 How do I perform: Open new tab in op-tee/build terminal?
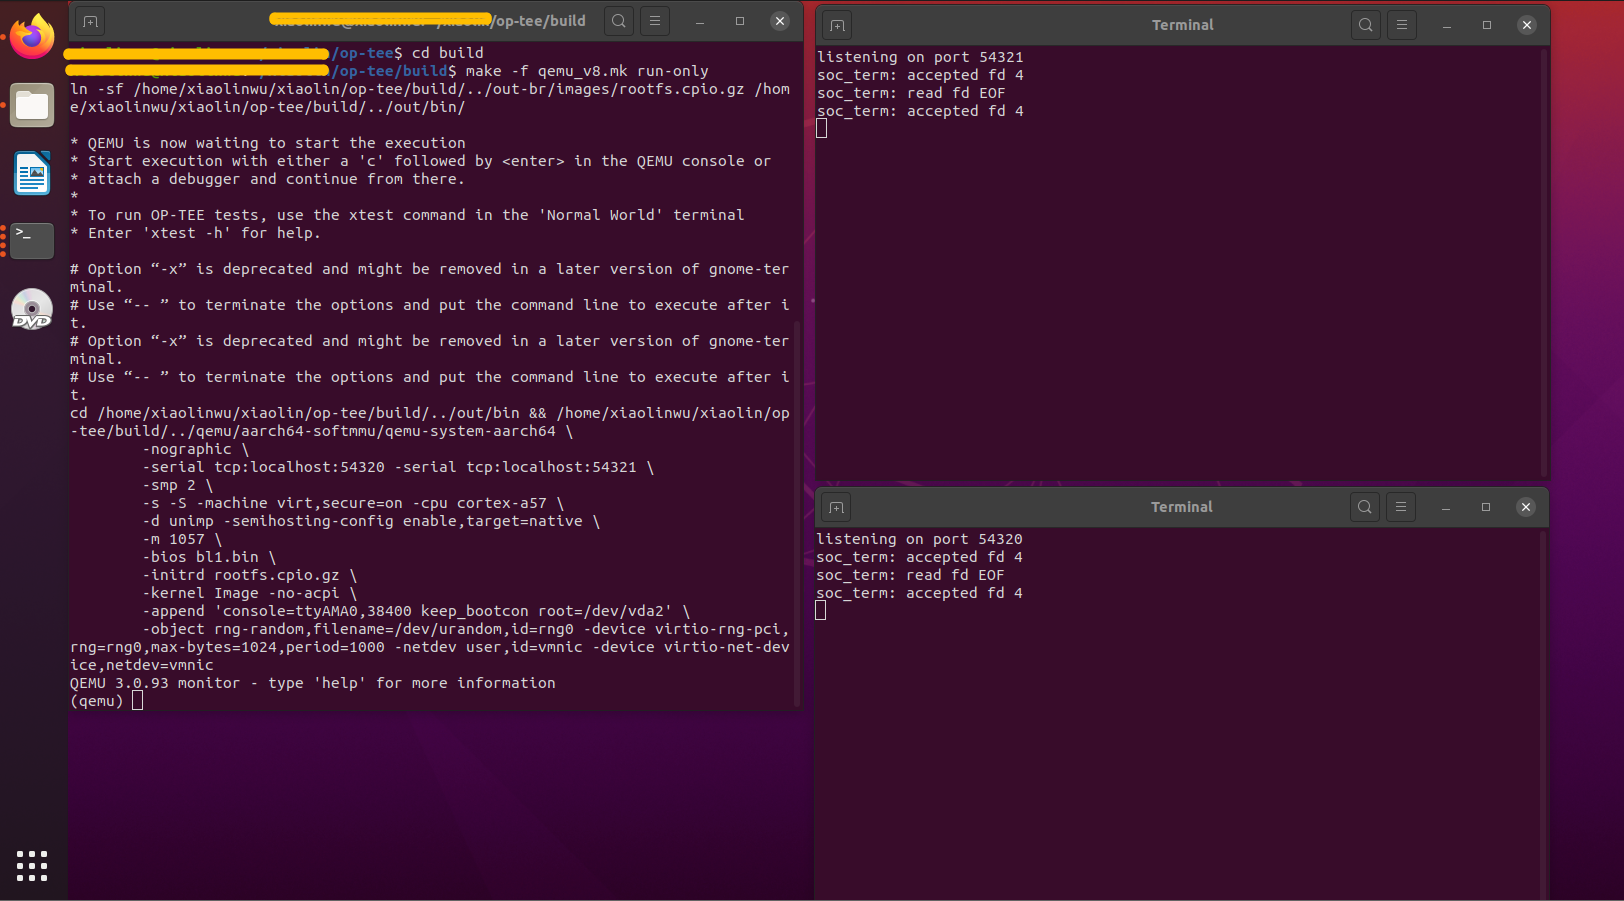coord(90,21)
